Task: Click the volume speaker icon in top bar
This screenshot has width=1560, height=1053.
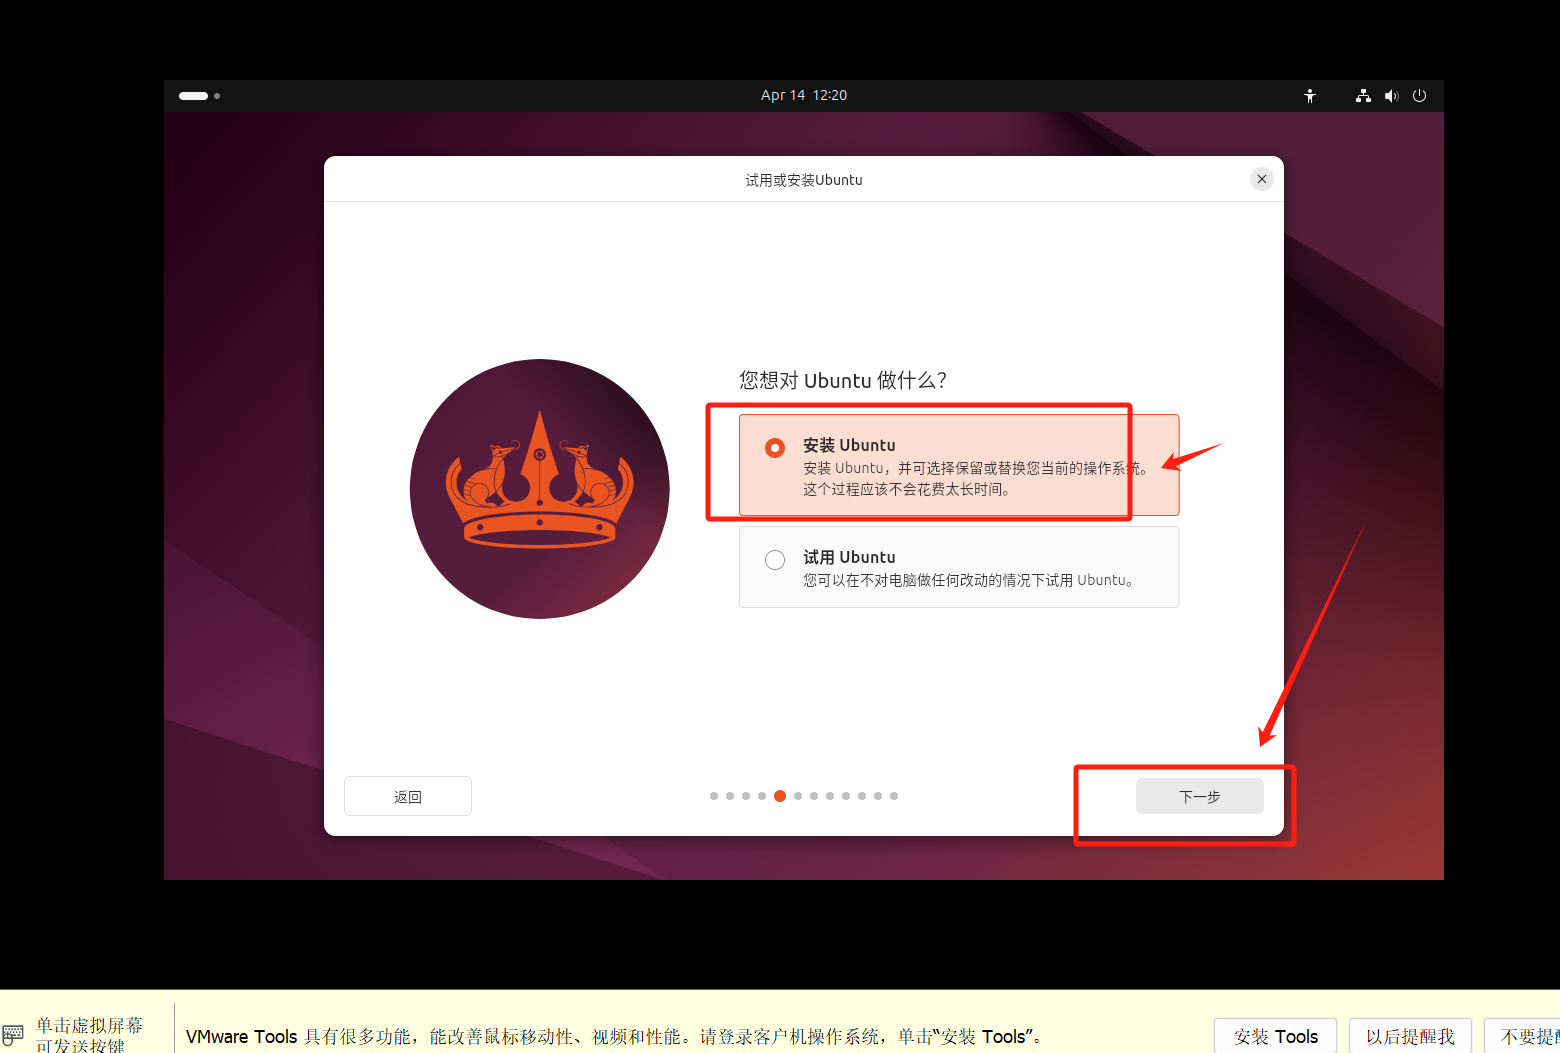Action: 1391,96
